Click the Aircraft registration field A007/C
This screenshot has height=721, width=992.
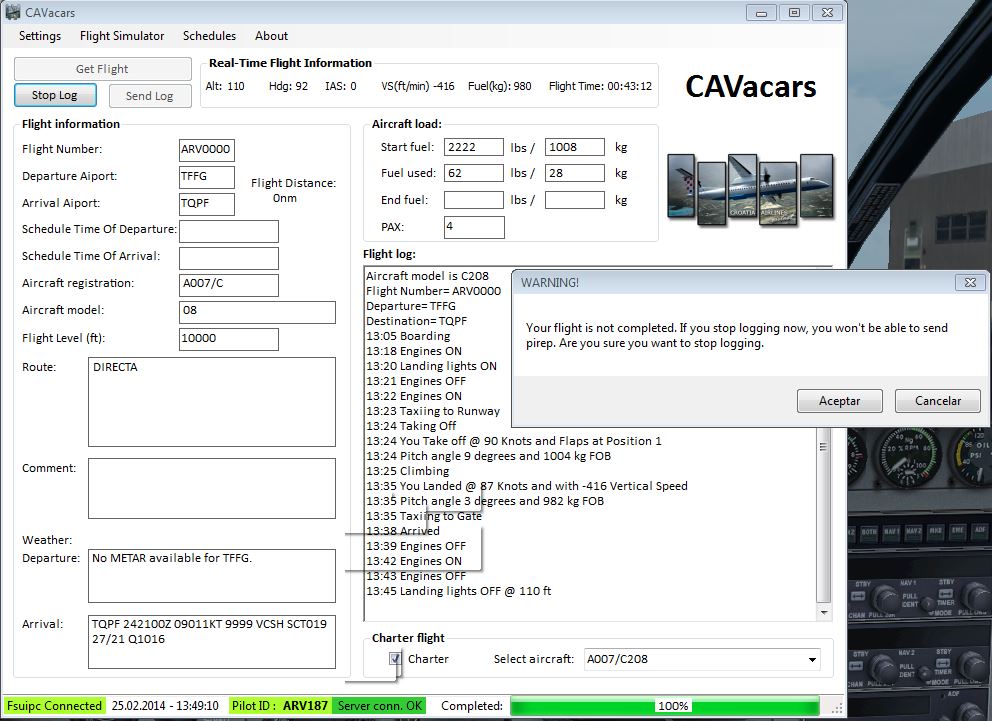tap(229, 285)
